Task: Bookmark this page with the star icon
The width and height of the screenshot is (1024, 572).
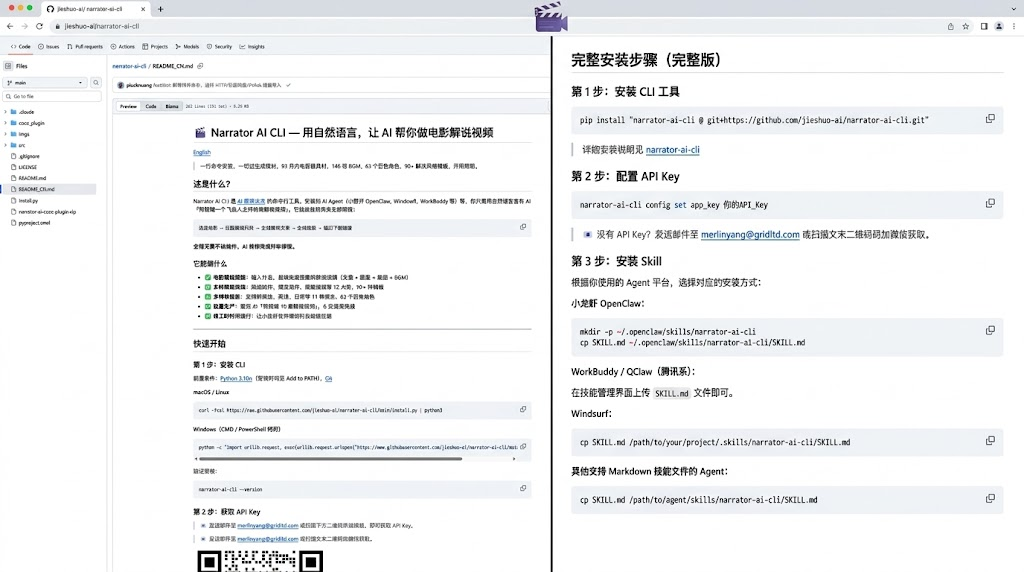Action: pyautogui.click(x=965, y=27)
